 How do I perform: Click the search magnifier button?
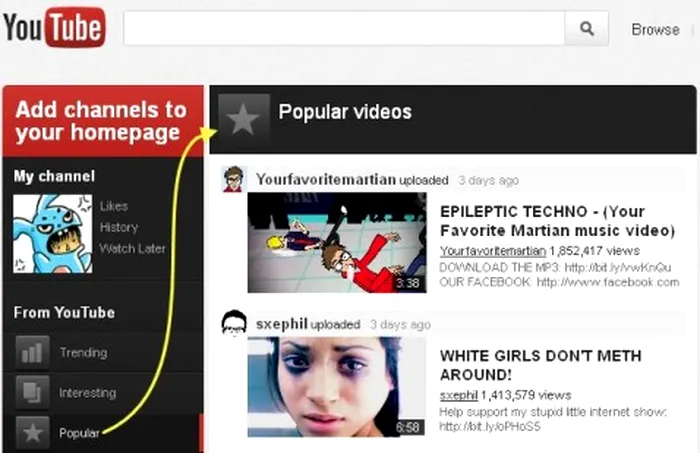click(x=586, y=29)
